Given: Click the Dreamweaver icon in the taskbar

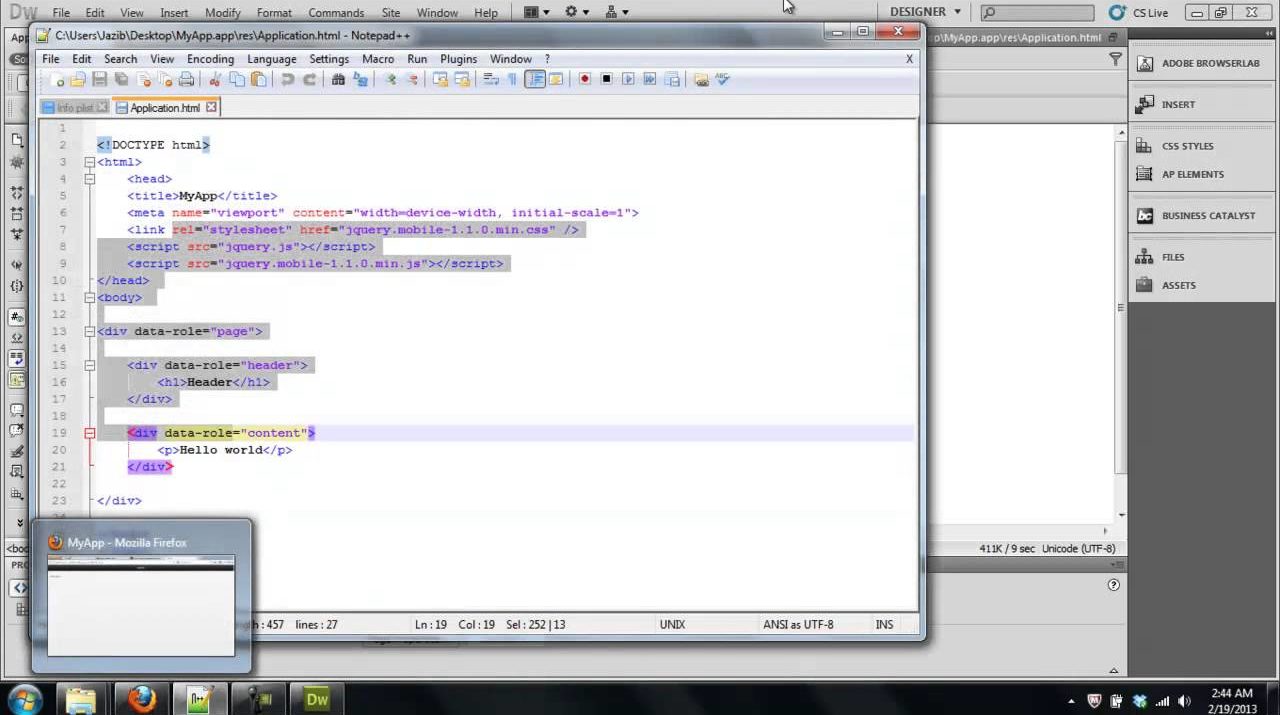Looking at the screenshot, I should tap(317, 699).
